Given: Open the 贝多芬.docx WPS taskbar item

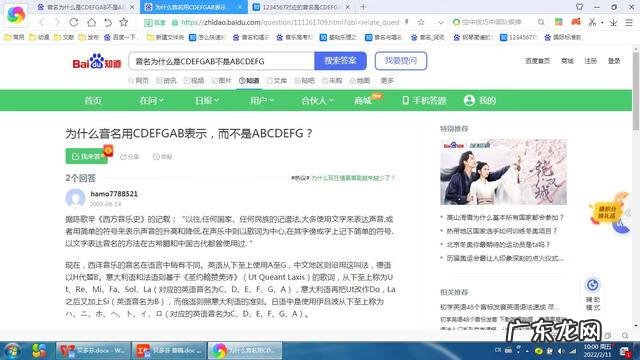Looking at the screenshot, I should coord(93,351).
